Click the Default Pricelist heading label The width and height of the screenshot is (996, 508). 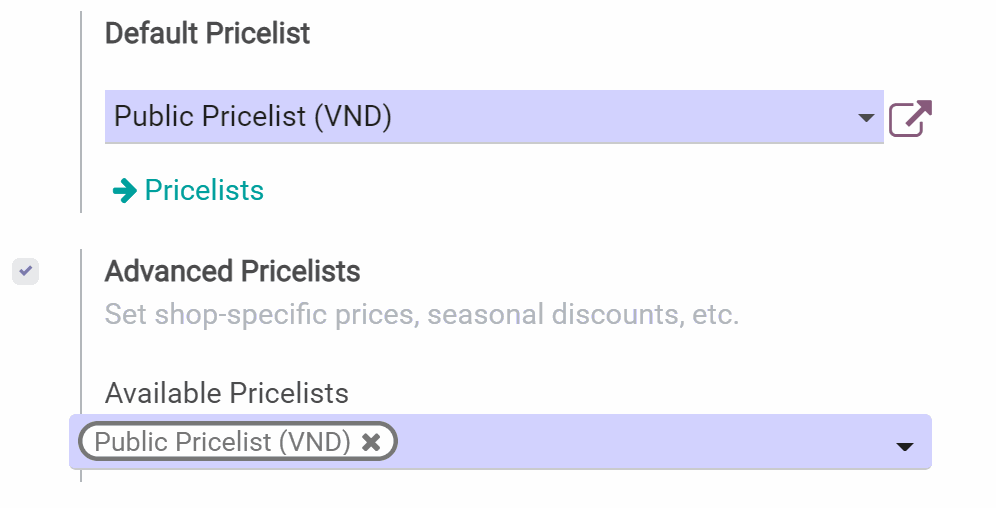pos(207,33)
